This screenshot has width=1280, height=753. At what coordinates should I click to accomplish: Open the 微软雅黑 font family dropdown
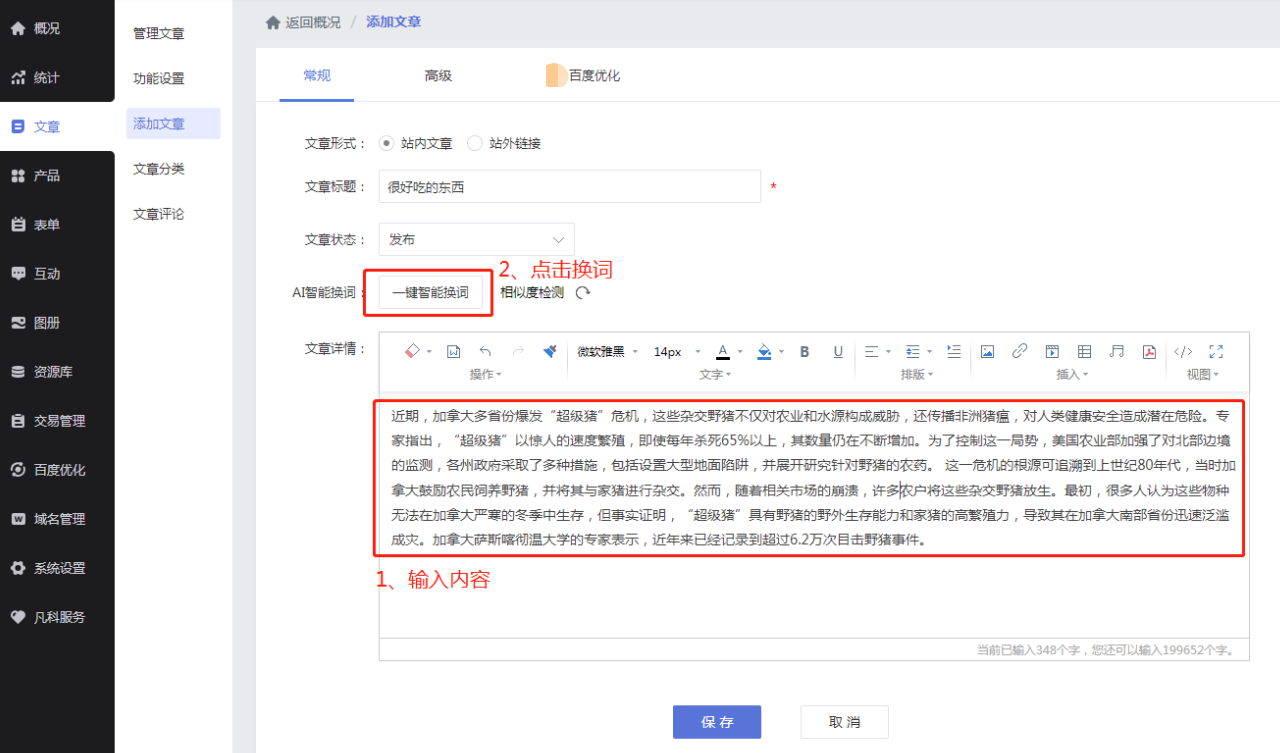coord(606,351)
